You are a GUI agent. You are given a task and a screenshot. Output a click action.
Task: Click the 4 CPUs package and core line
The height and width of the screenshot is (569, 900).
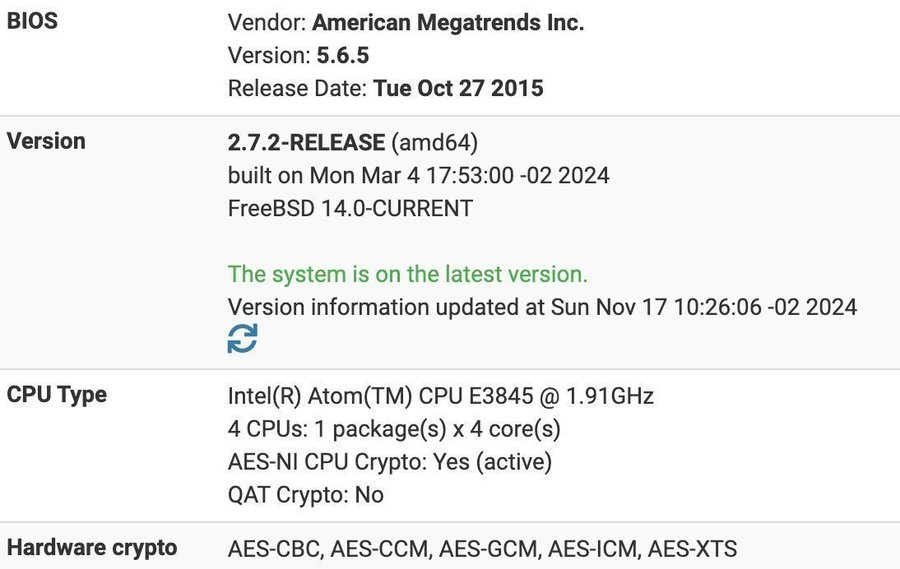(394, 429)
